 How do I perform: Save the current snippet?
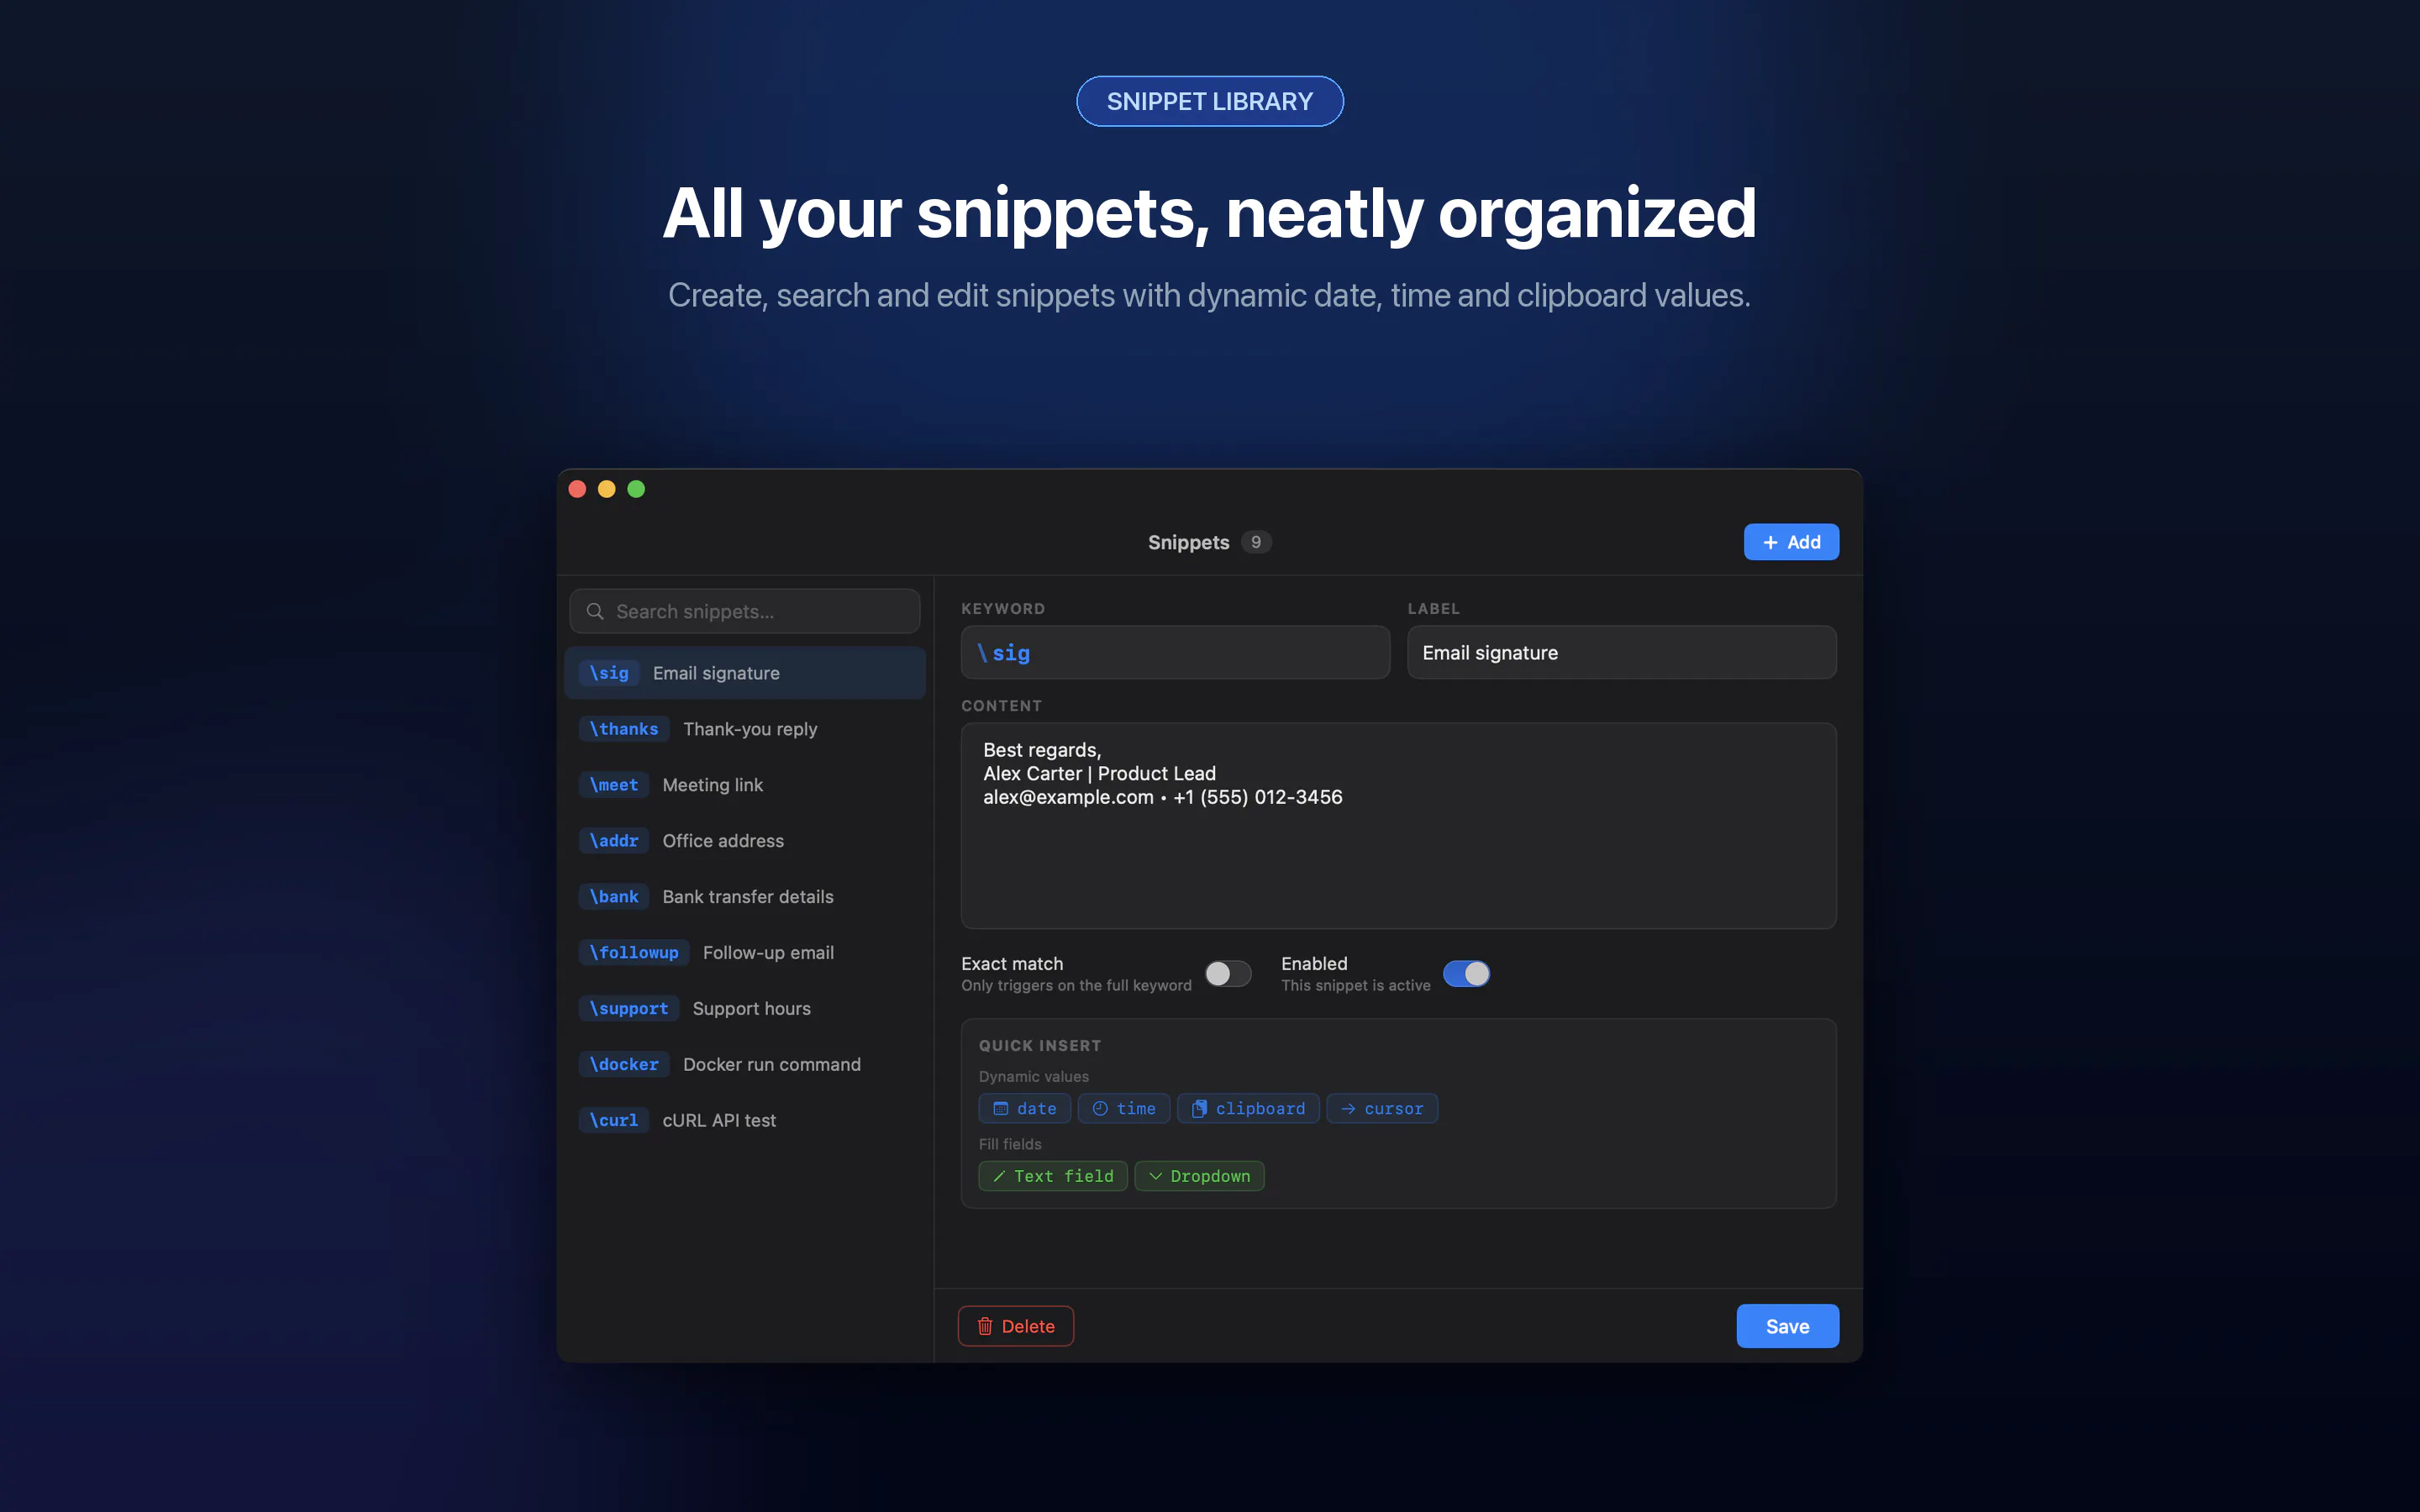tap(1787, 1326)
